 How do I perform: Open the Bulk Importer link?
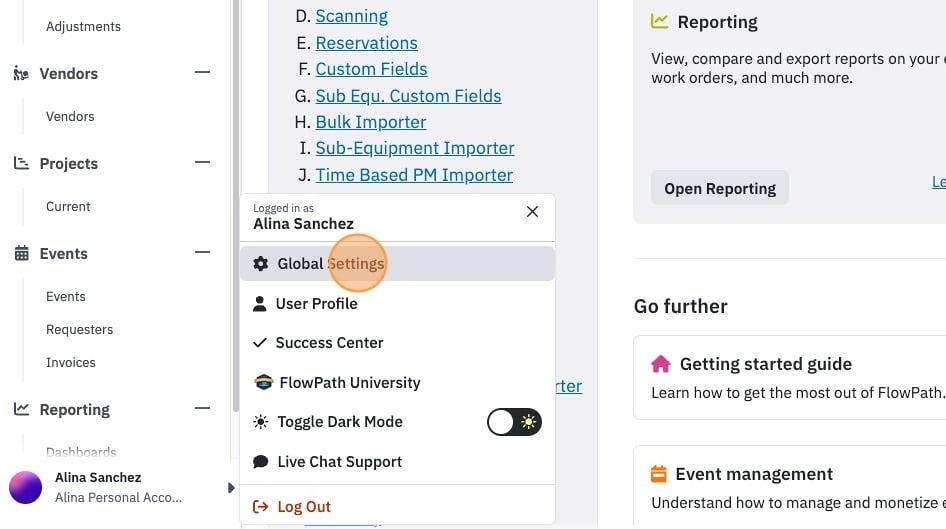tap(370, 122)
